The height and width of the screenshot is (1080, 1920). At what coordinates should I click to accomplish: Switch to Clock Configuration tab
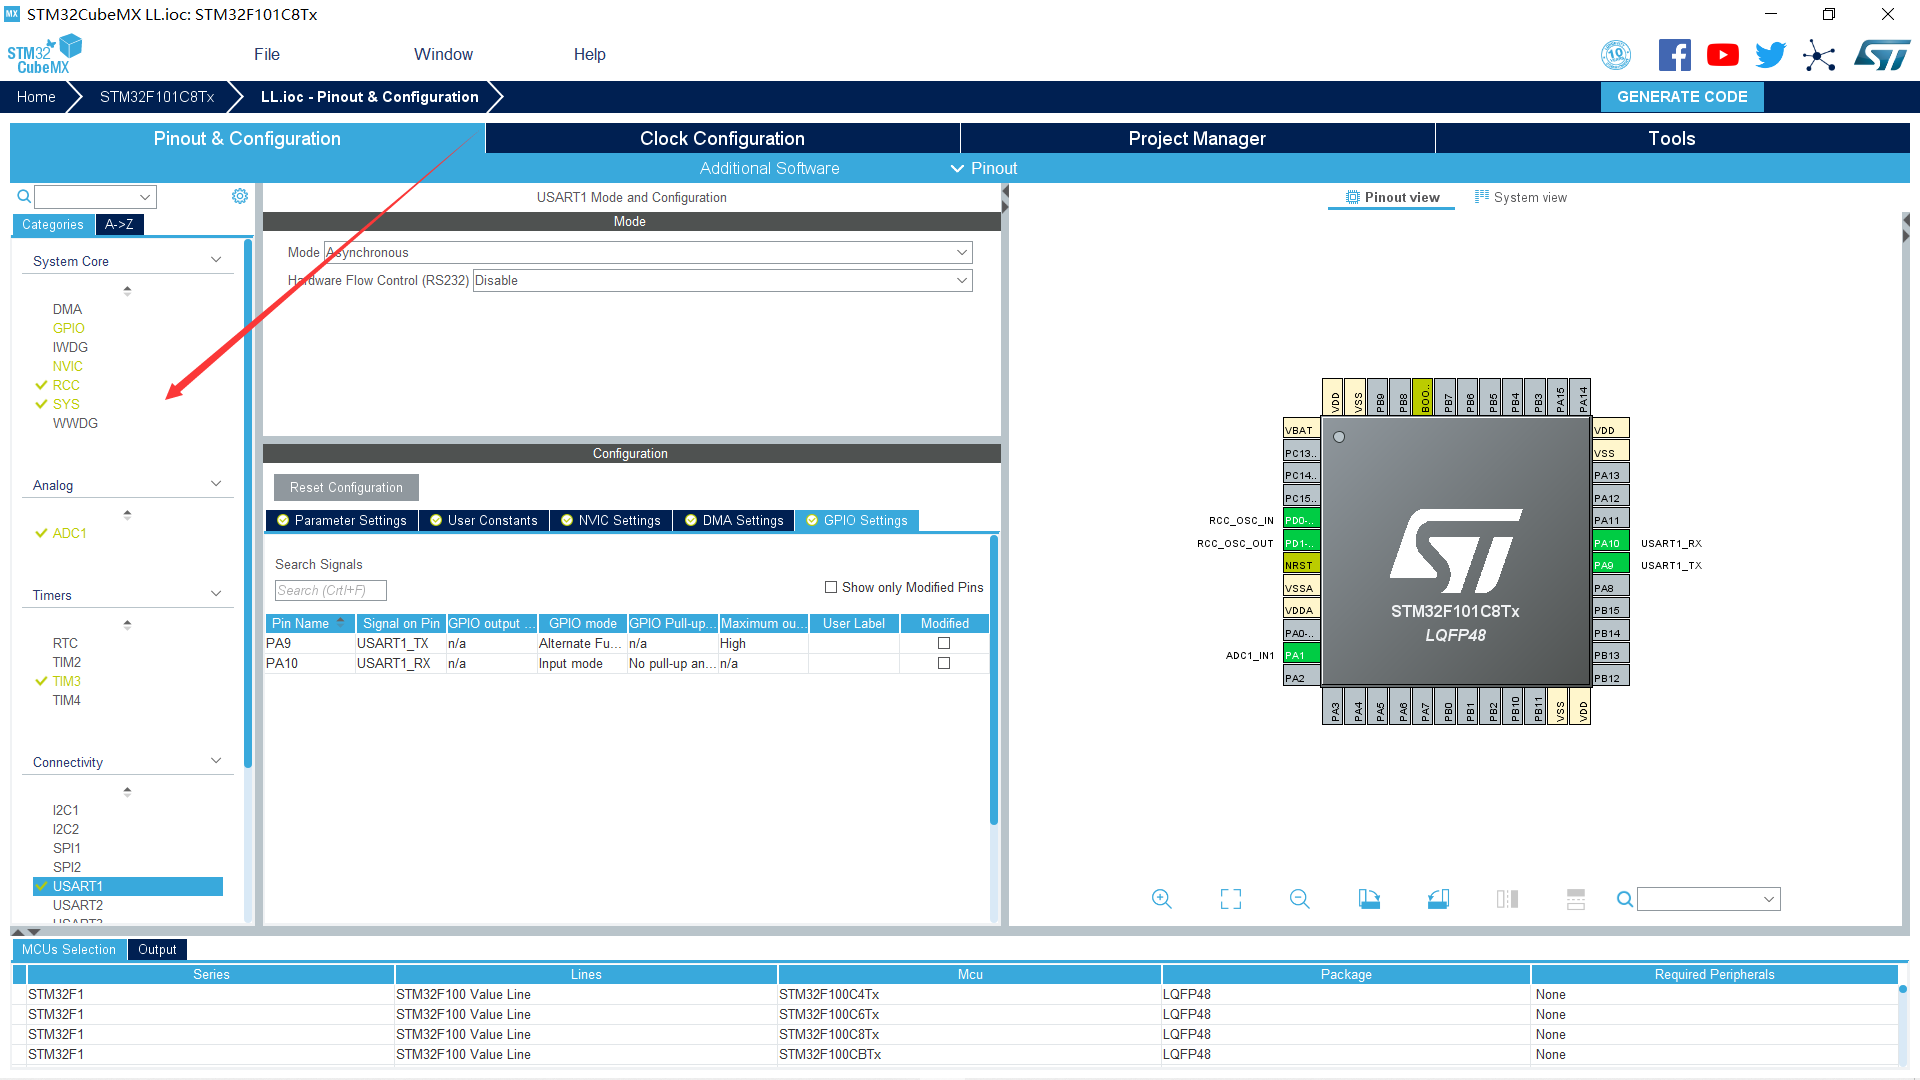point(722,138)
